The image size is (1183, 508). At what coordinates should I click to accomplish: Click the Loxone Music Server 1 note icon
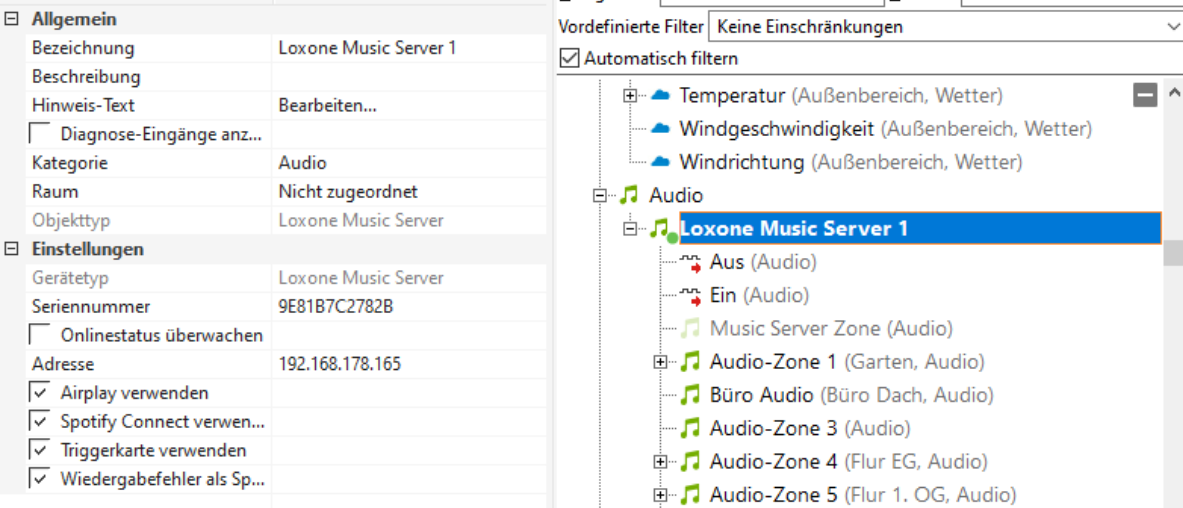pyautogui.click(x=660, y=229)
